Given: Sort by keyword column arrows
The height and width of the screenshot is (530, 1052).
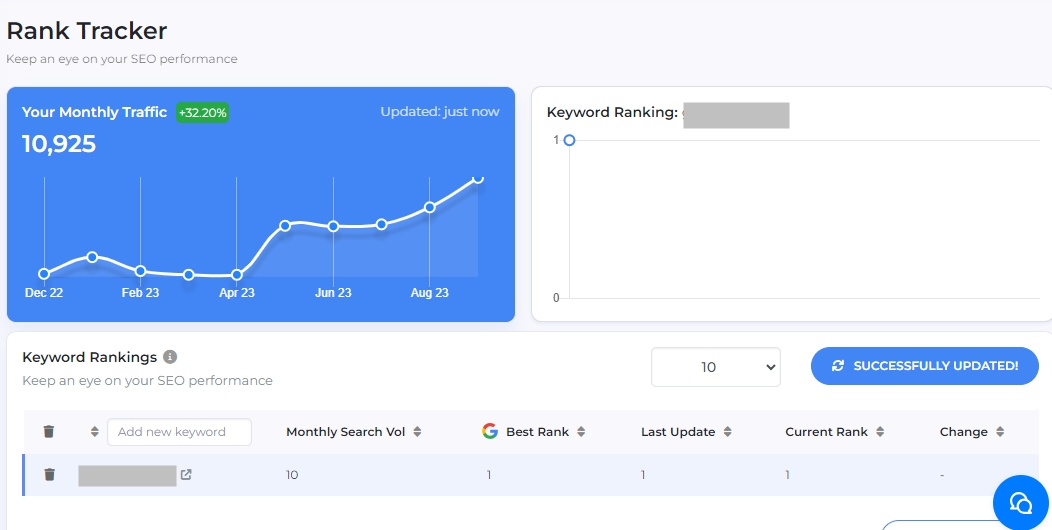Looking at the screenshot, I should click(95, 432).
